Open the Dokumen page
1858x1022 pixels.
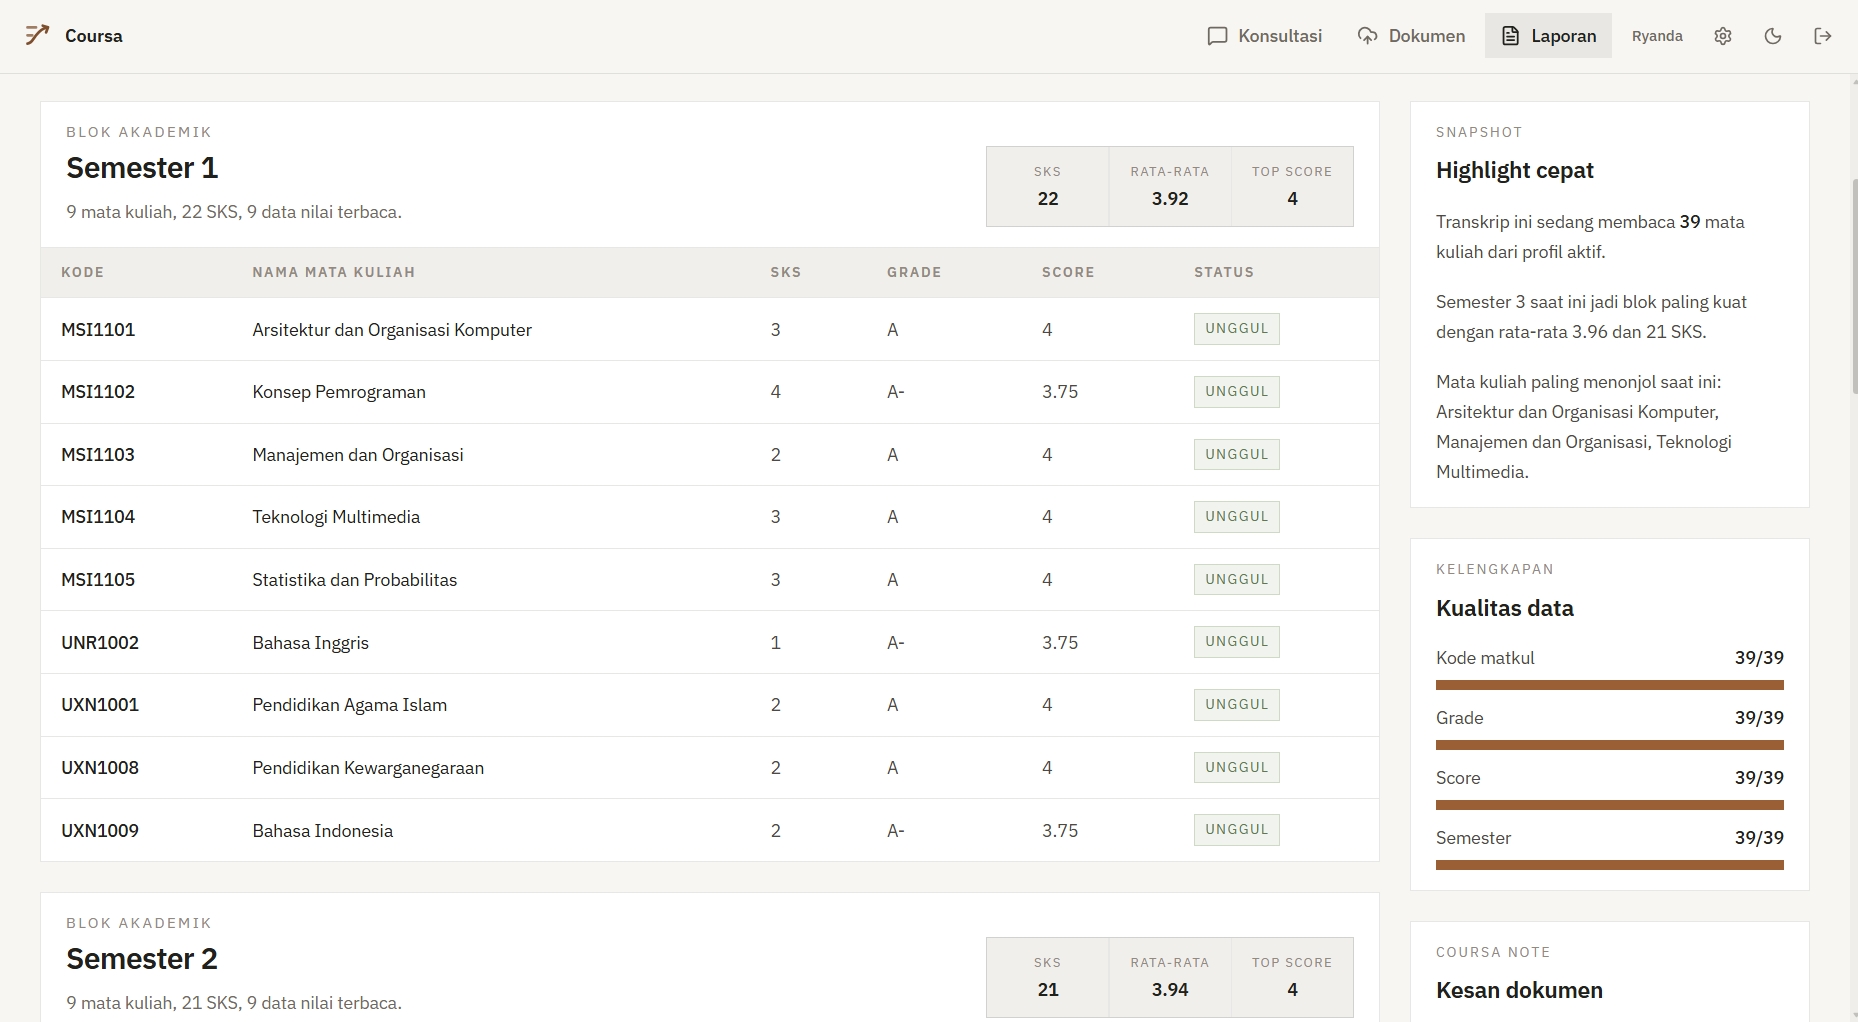click(x=1411, y=36)
